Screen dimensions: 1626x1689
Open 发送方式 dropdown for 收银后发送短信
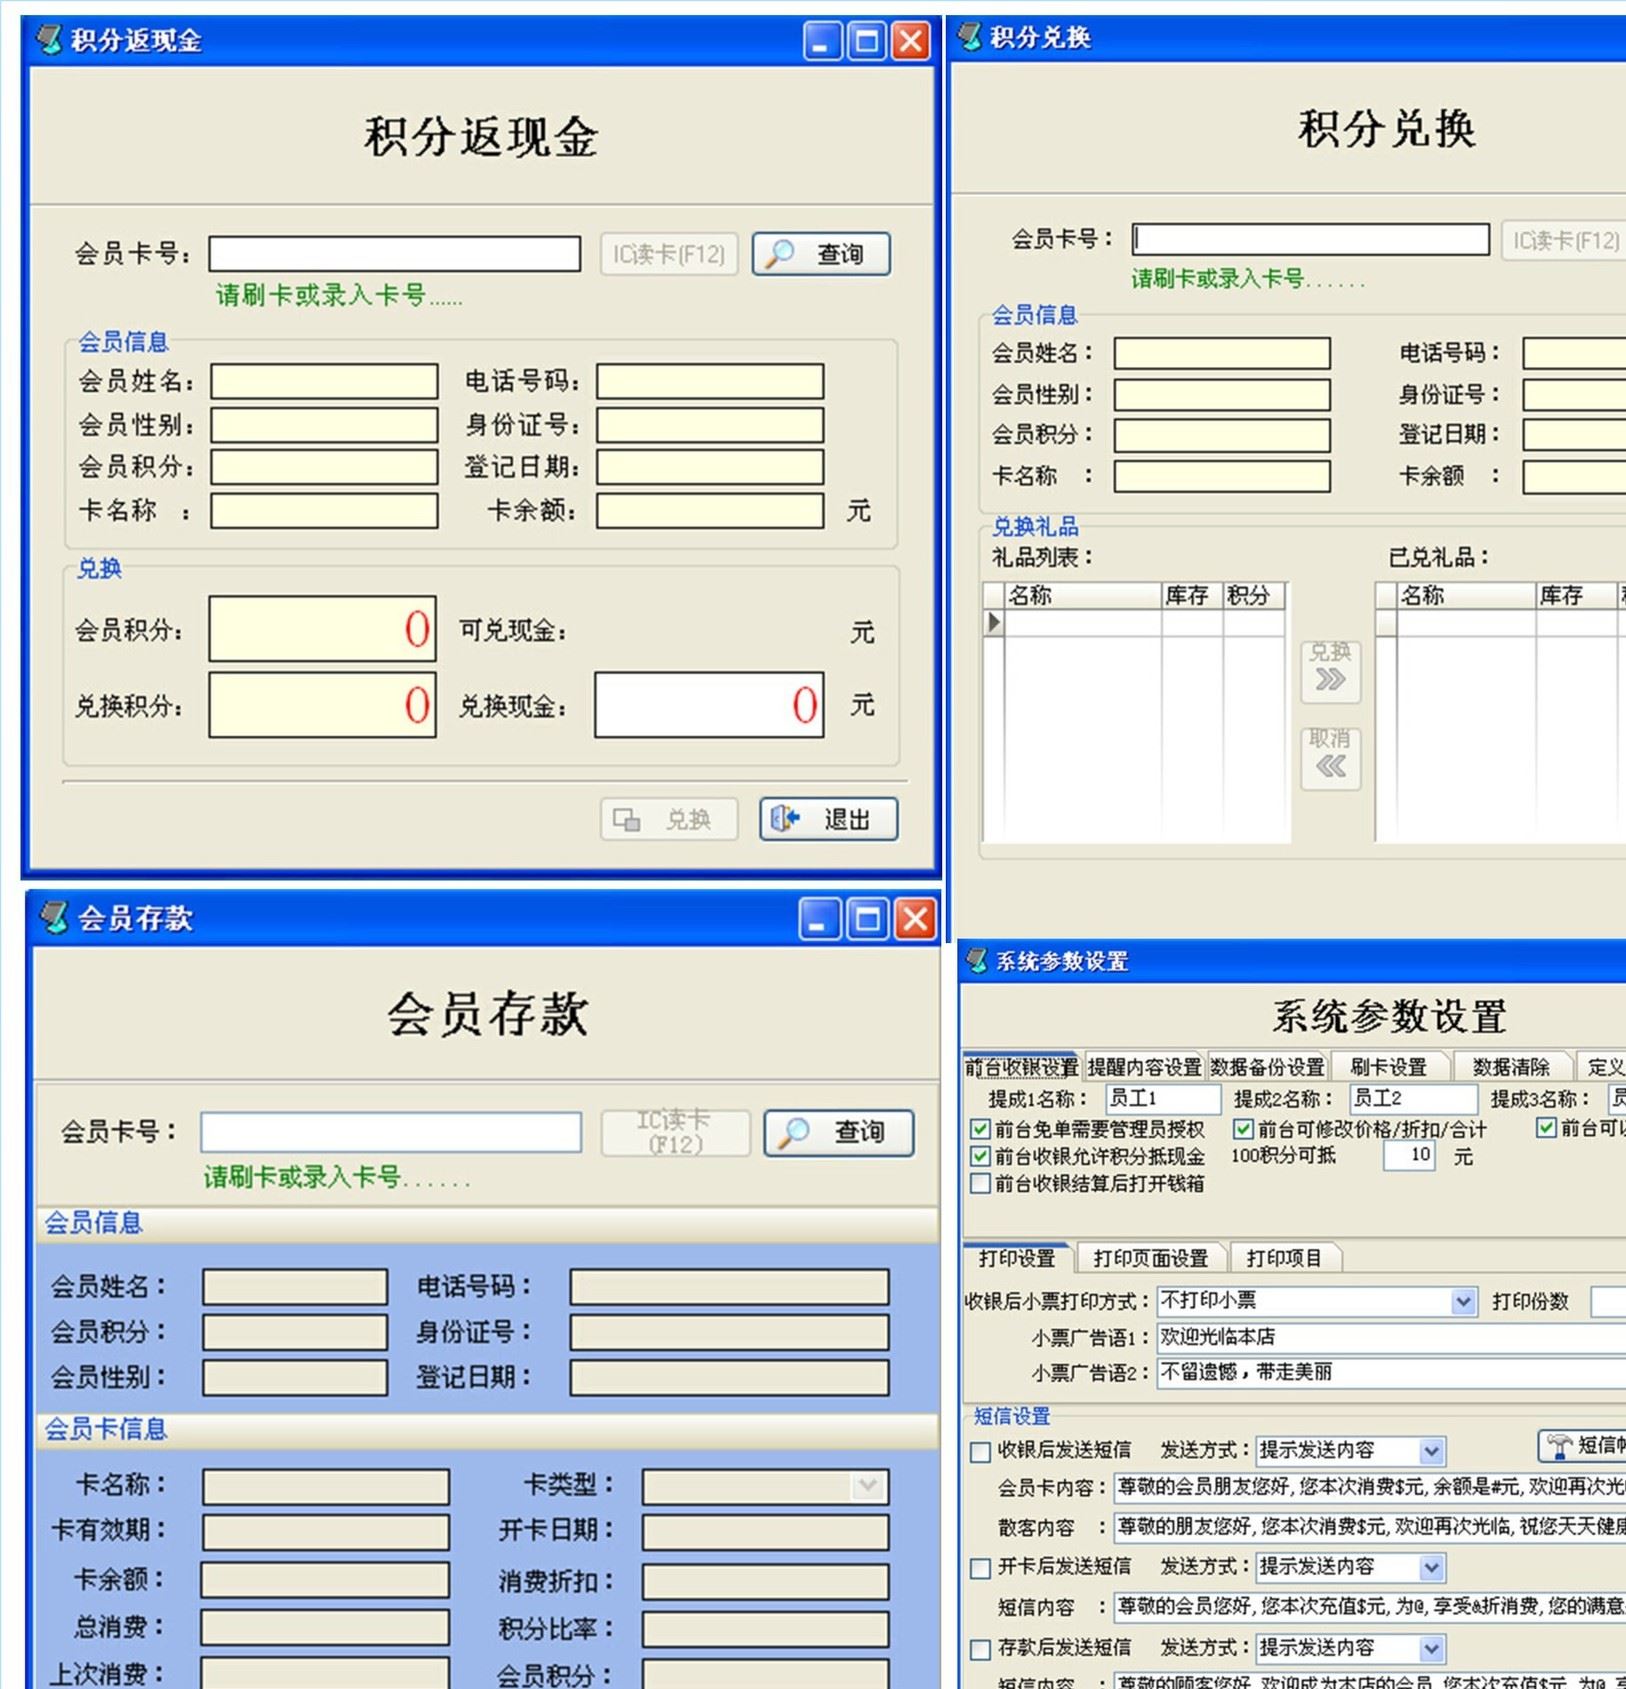coord(1432,1450)
